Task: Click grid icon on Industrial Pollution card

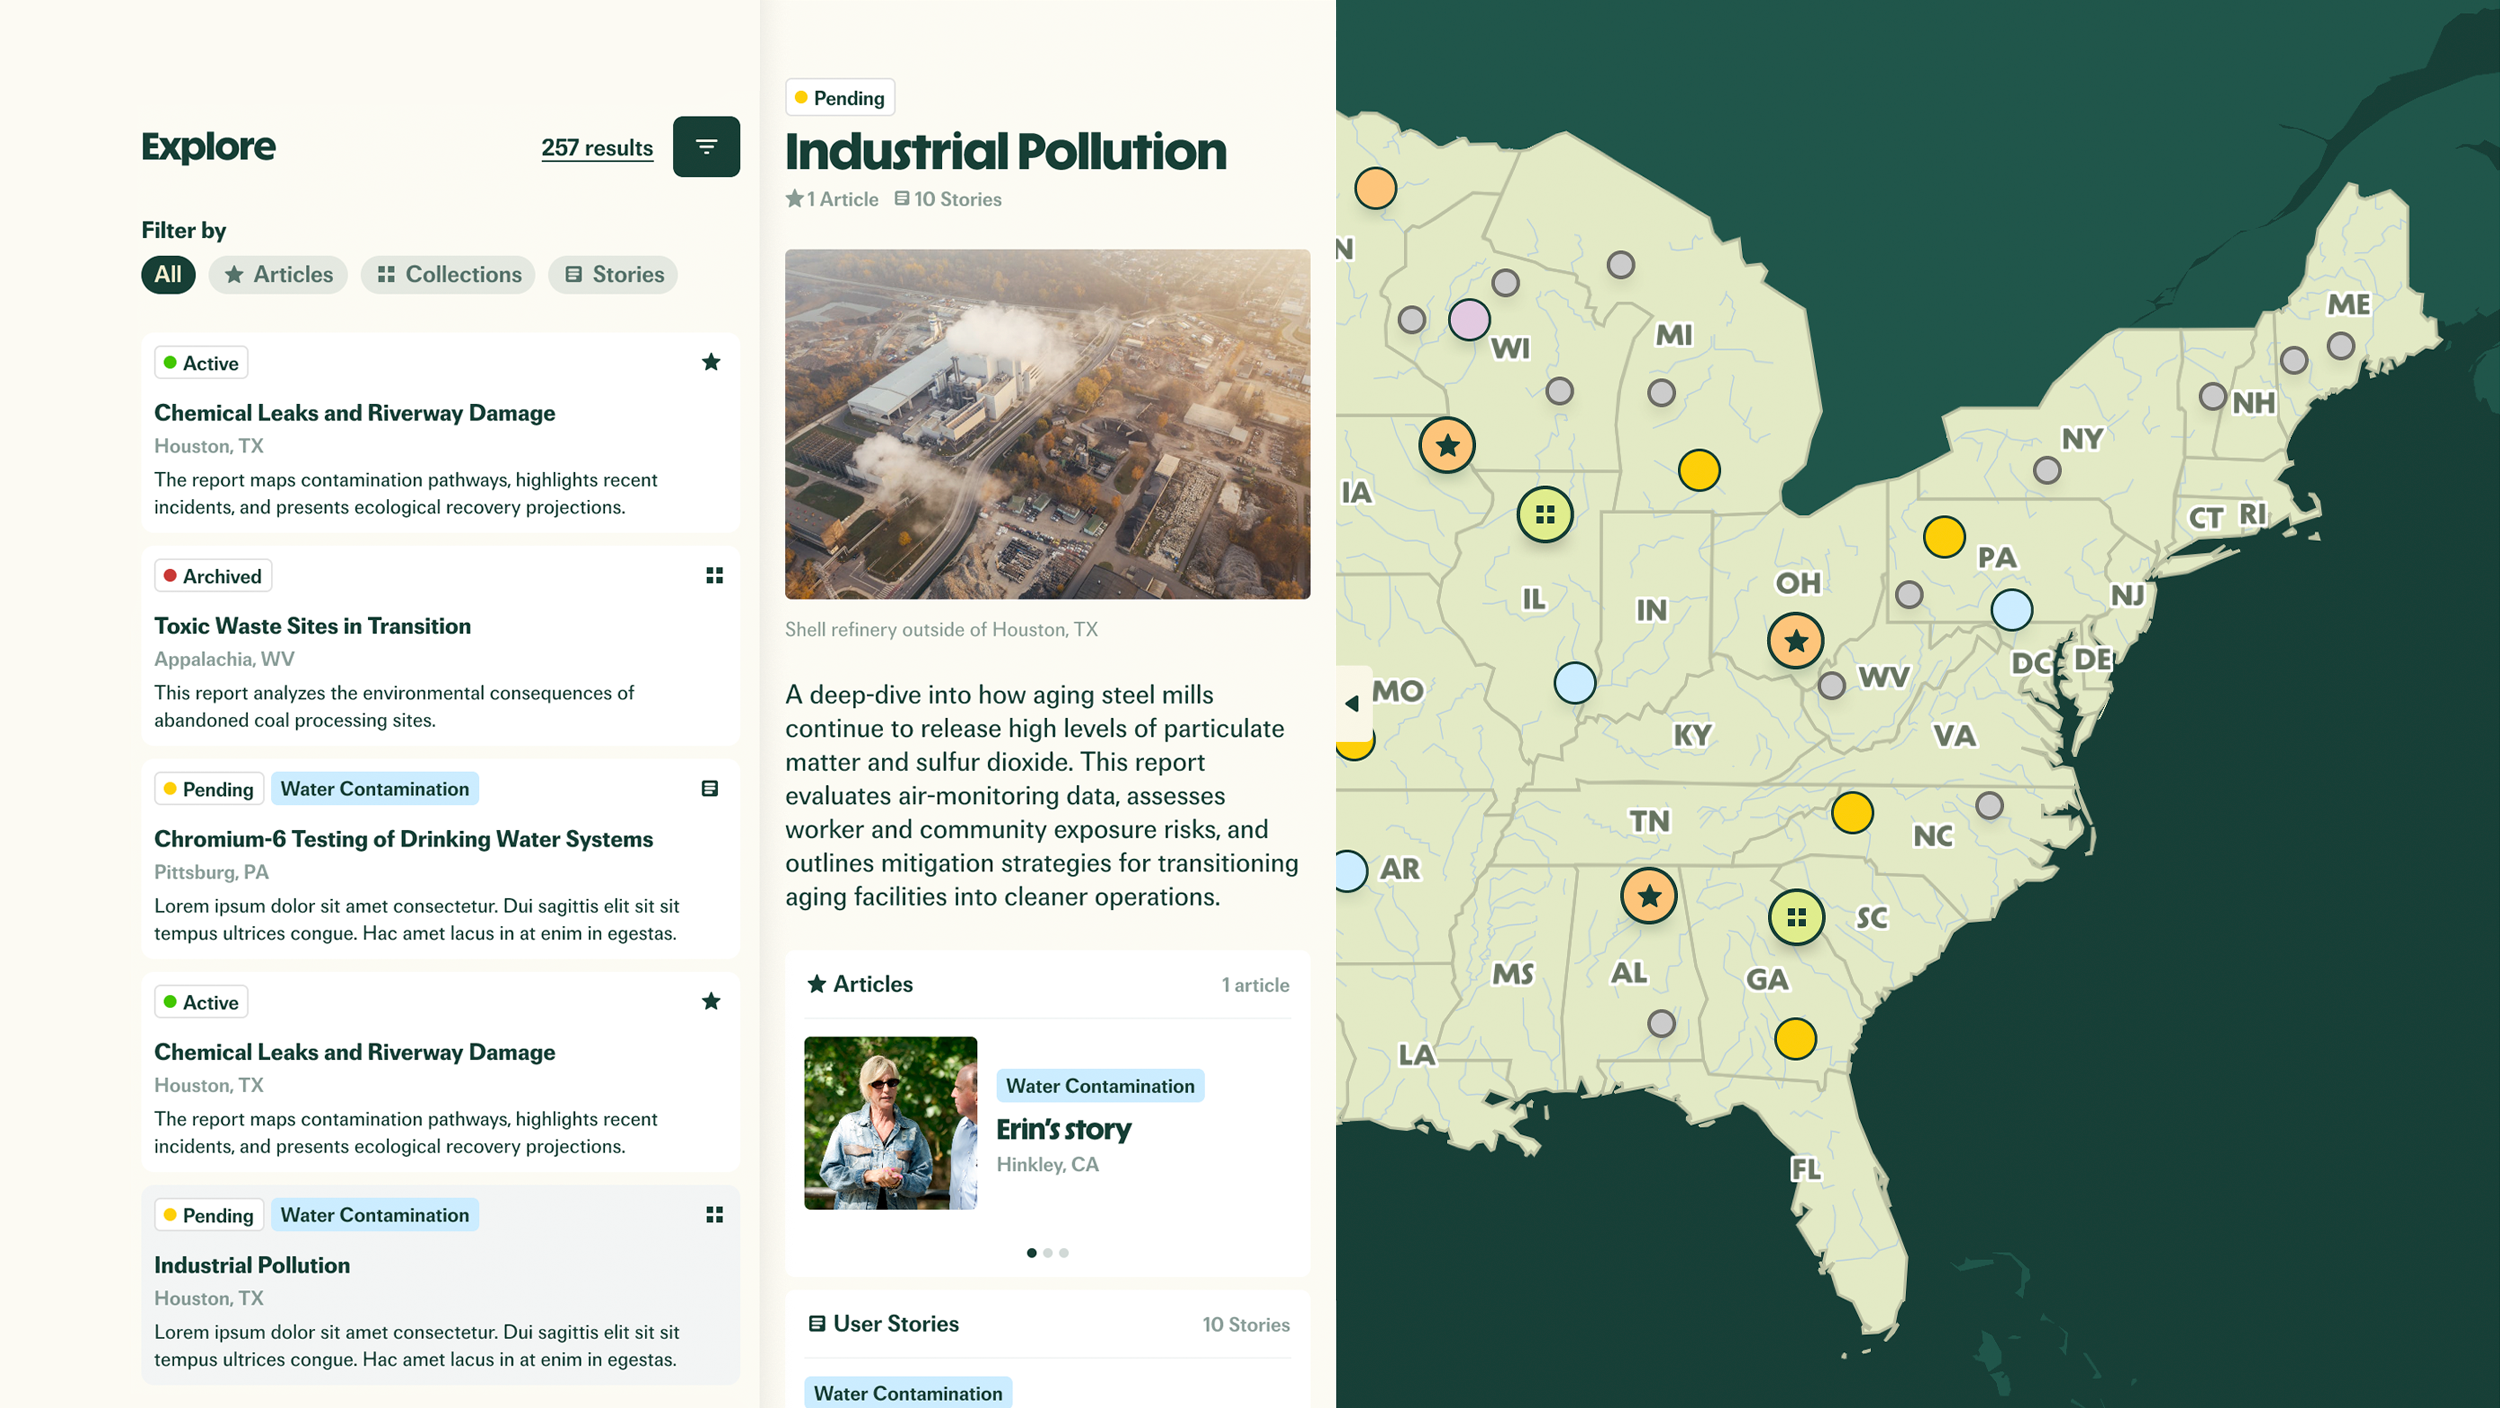Action: (x=714, y=1214)
